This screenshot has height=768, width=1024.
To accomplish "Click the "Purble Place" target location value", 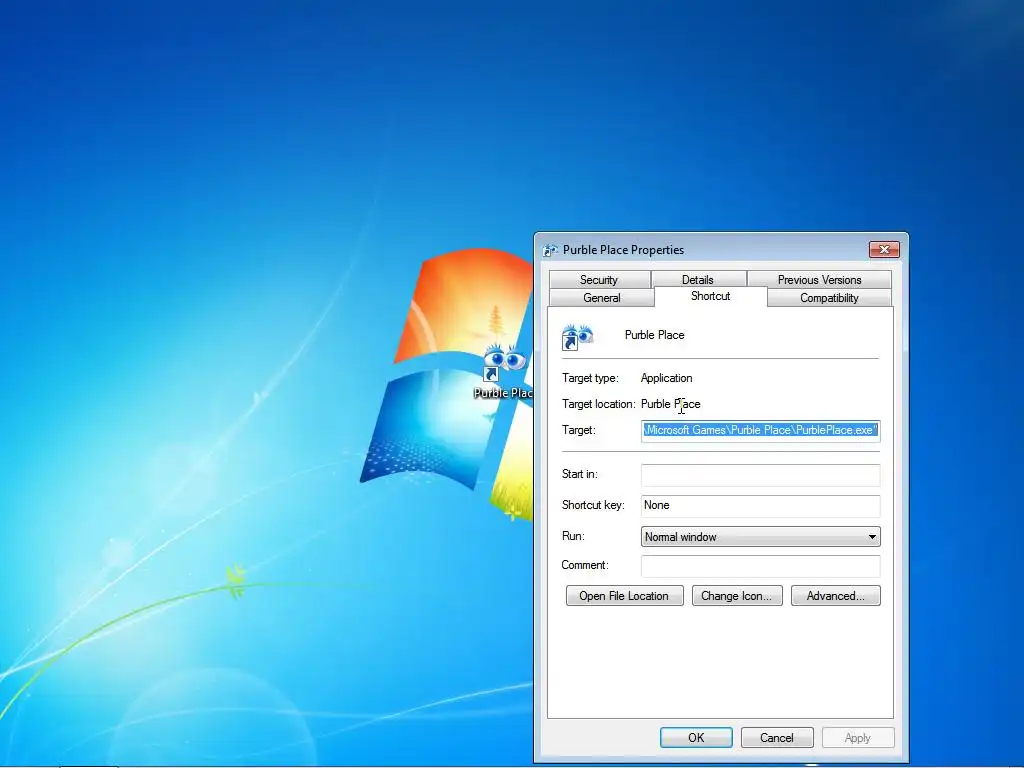I will coord(671,404).
